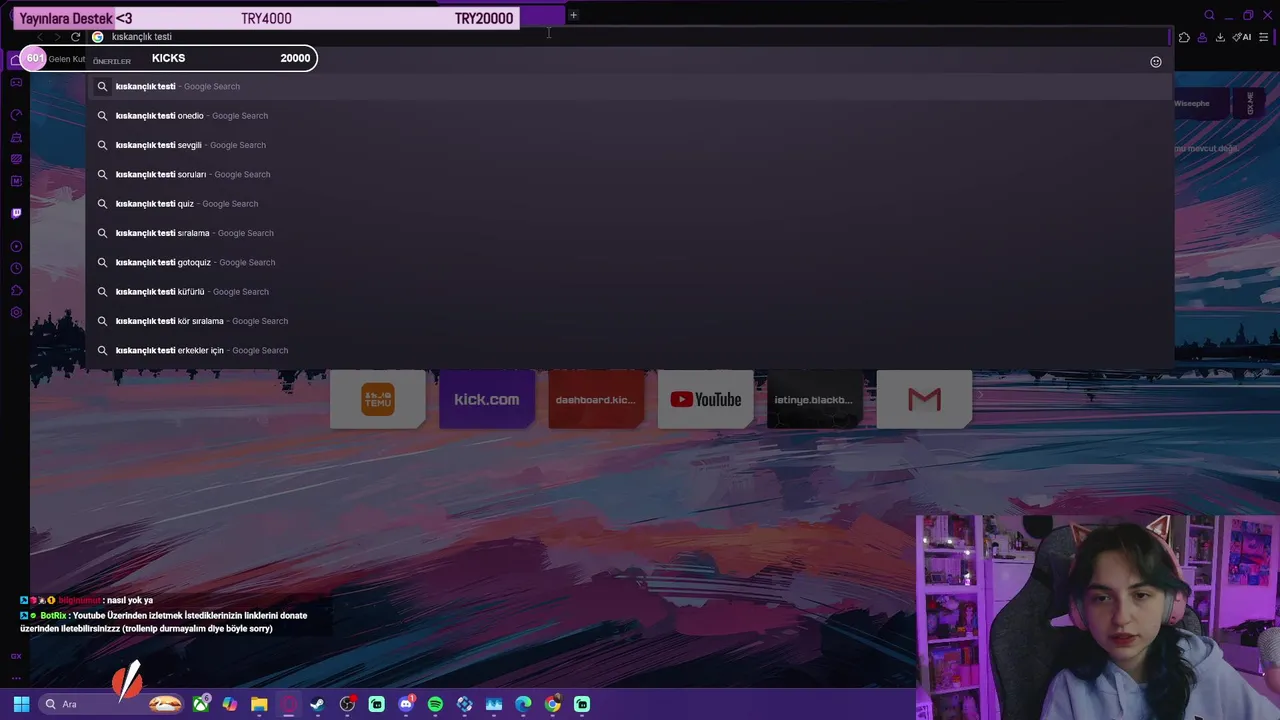Open the GX Control speedometer sidebar icon

pos(16,115)
